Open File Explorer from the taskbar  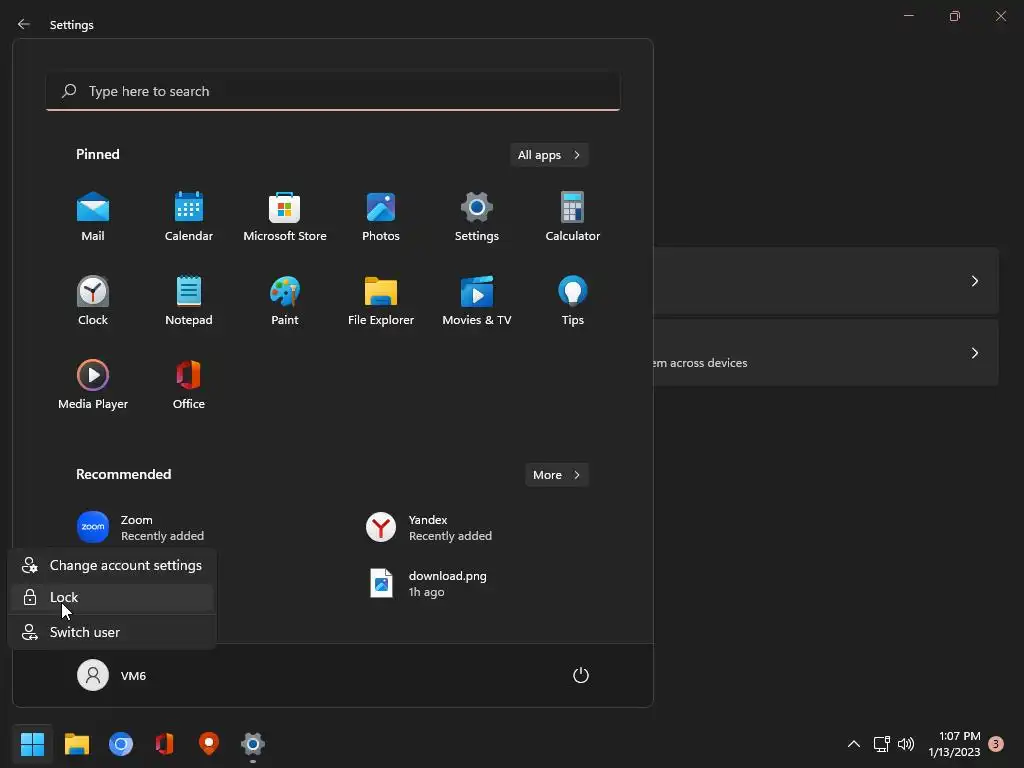click(x=76, y=744)
